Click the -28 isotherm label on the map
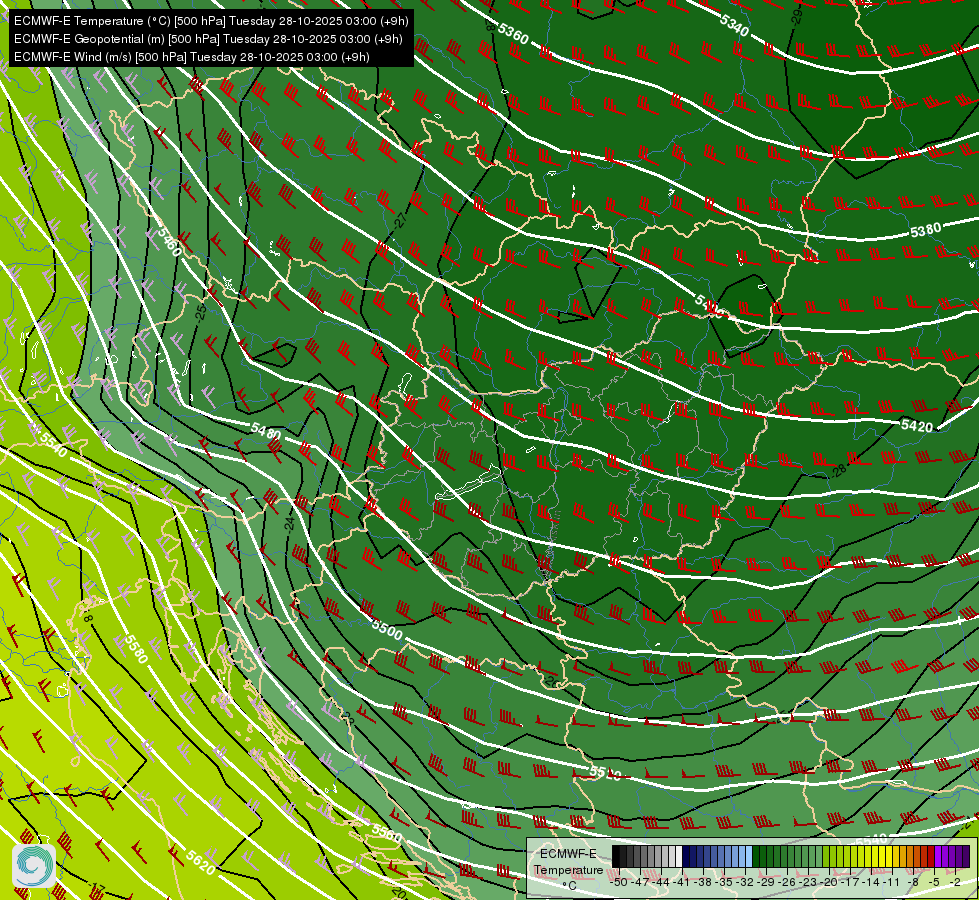The height and width of the screenshot is (900, 979). pos(839,470)
